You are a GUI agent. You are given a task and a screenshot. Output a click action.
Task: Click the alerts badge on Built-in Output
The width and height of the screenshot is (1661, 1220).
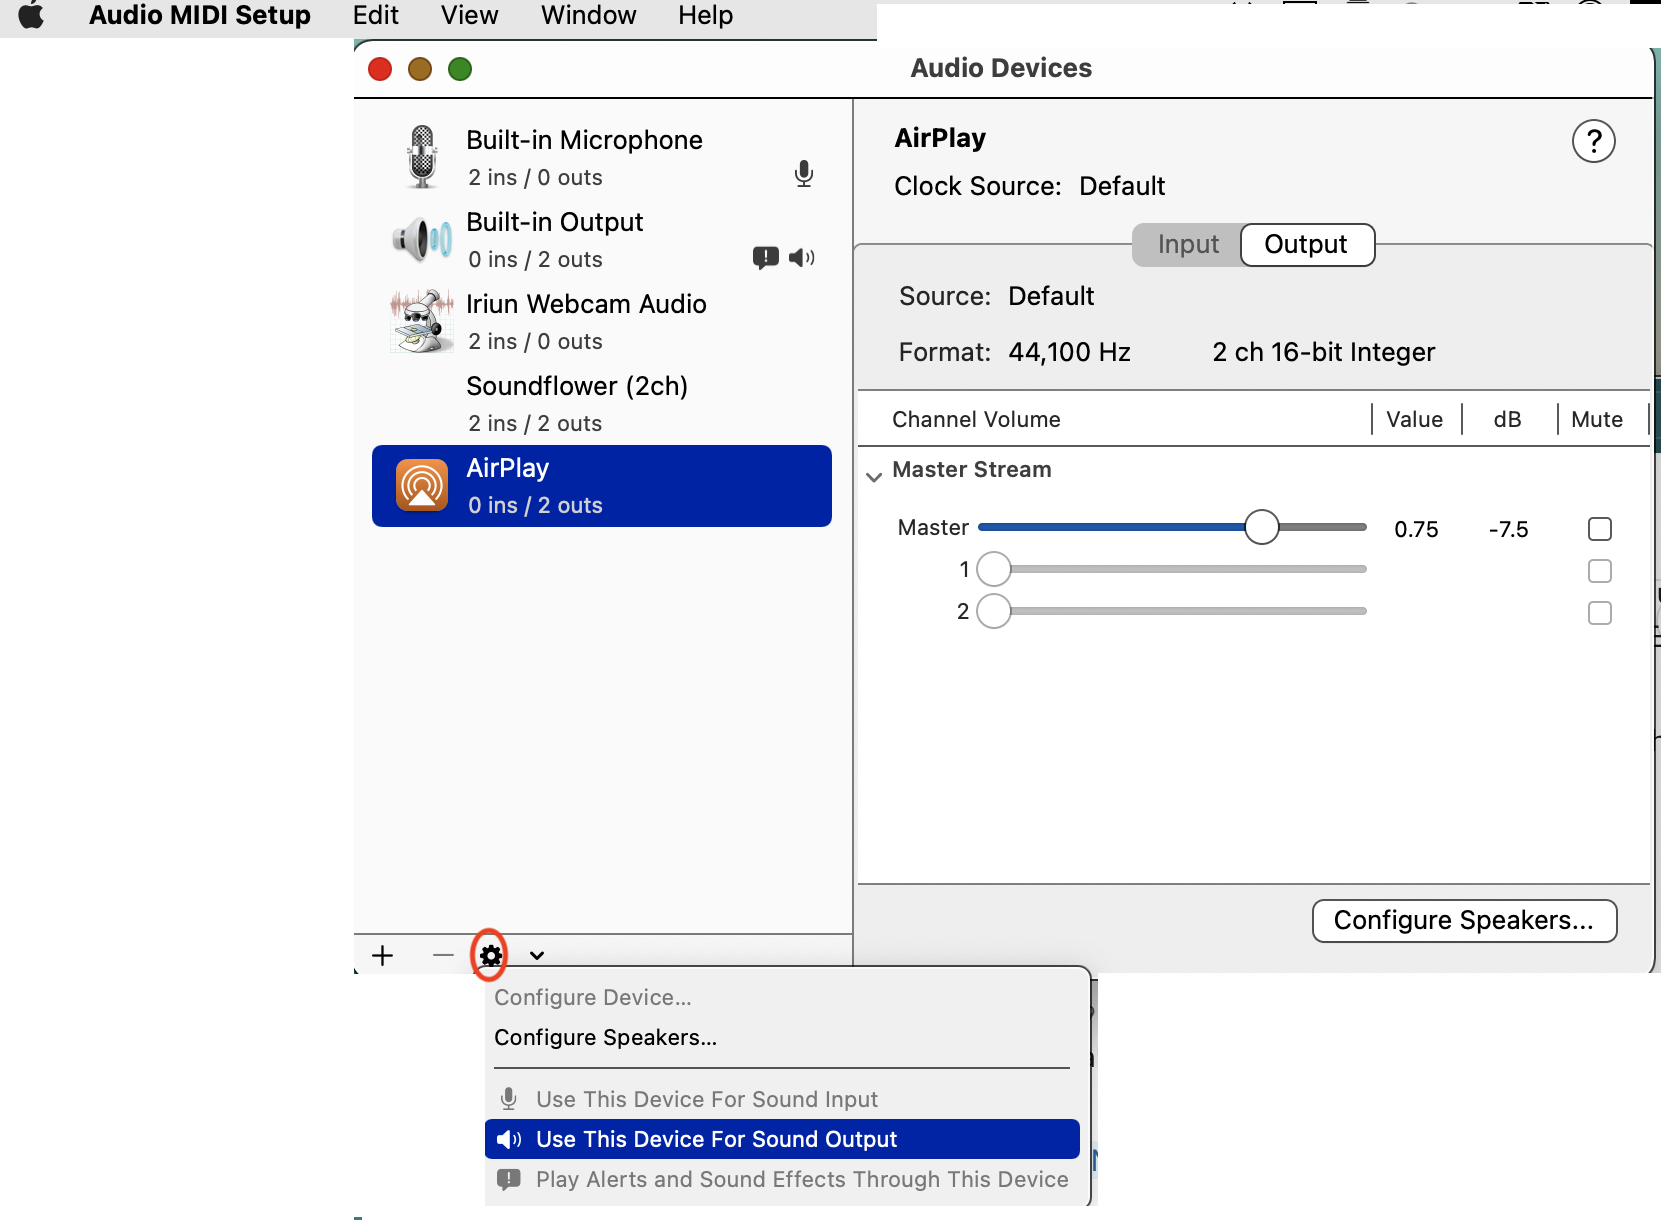tap(766, 258)
